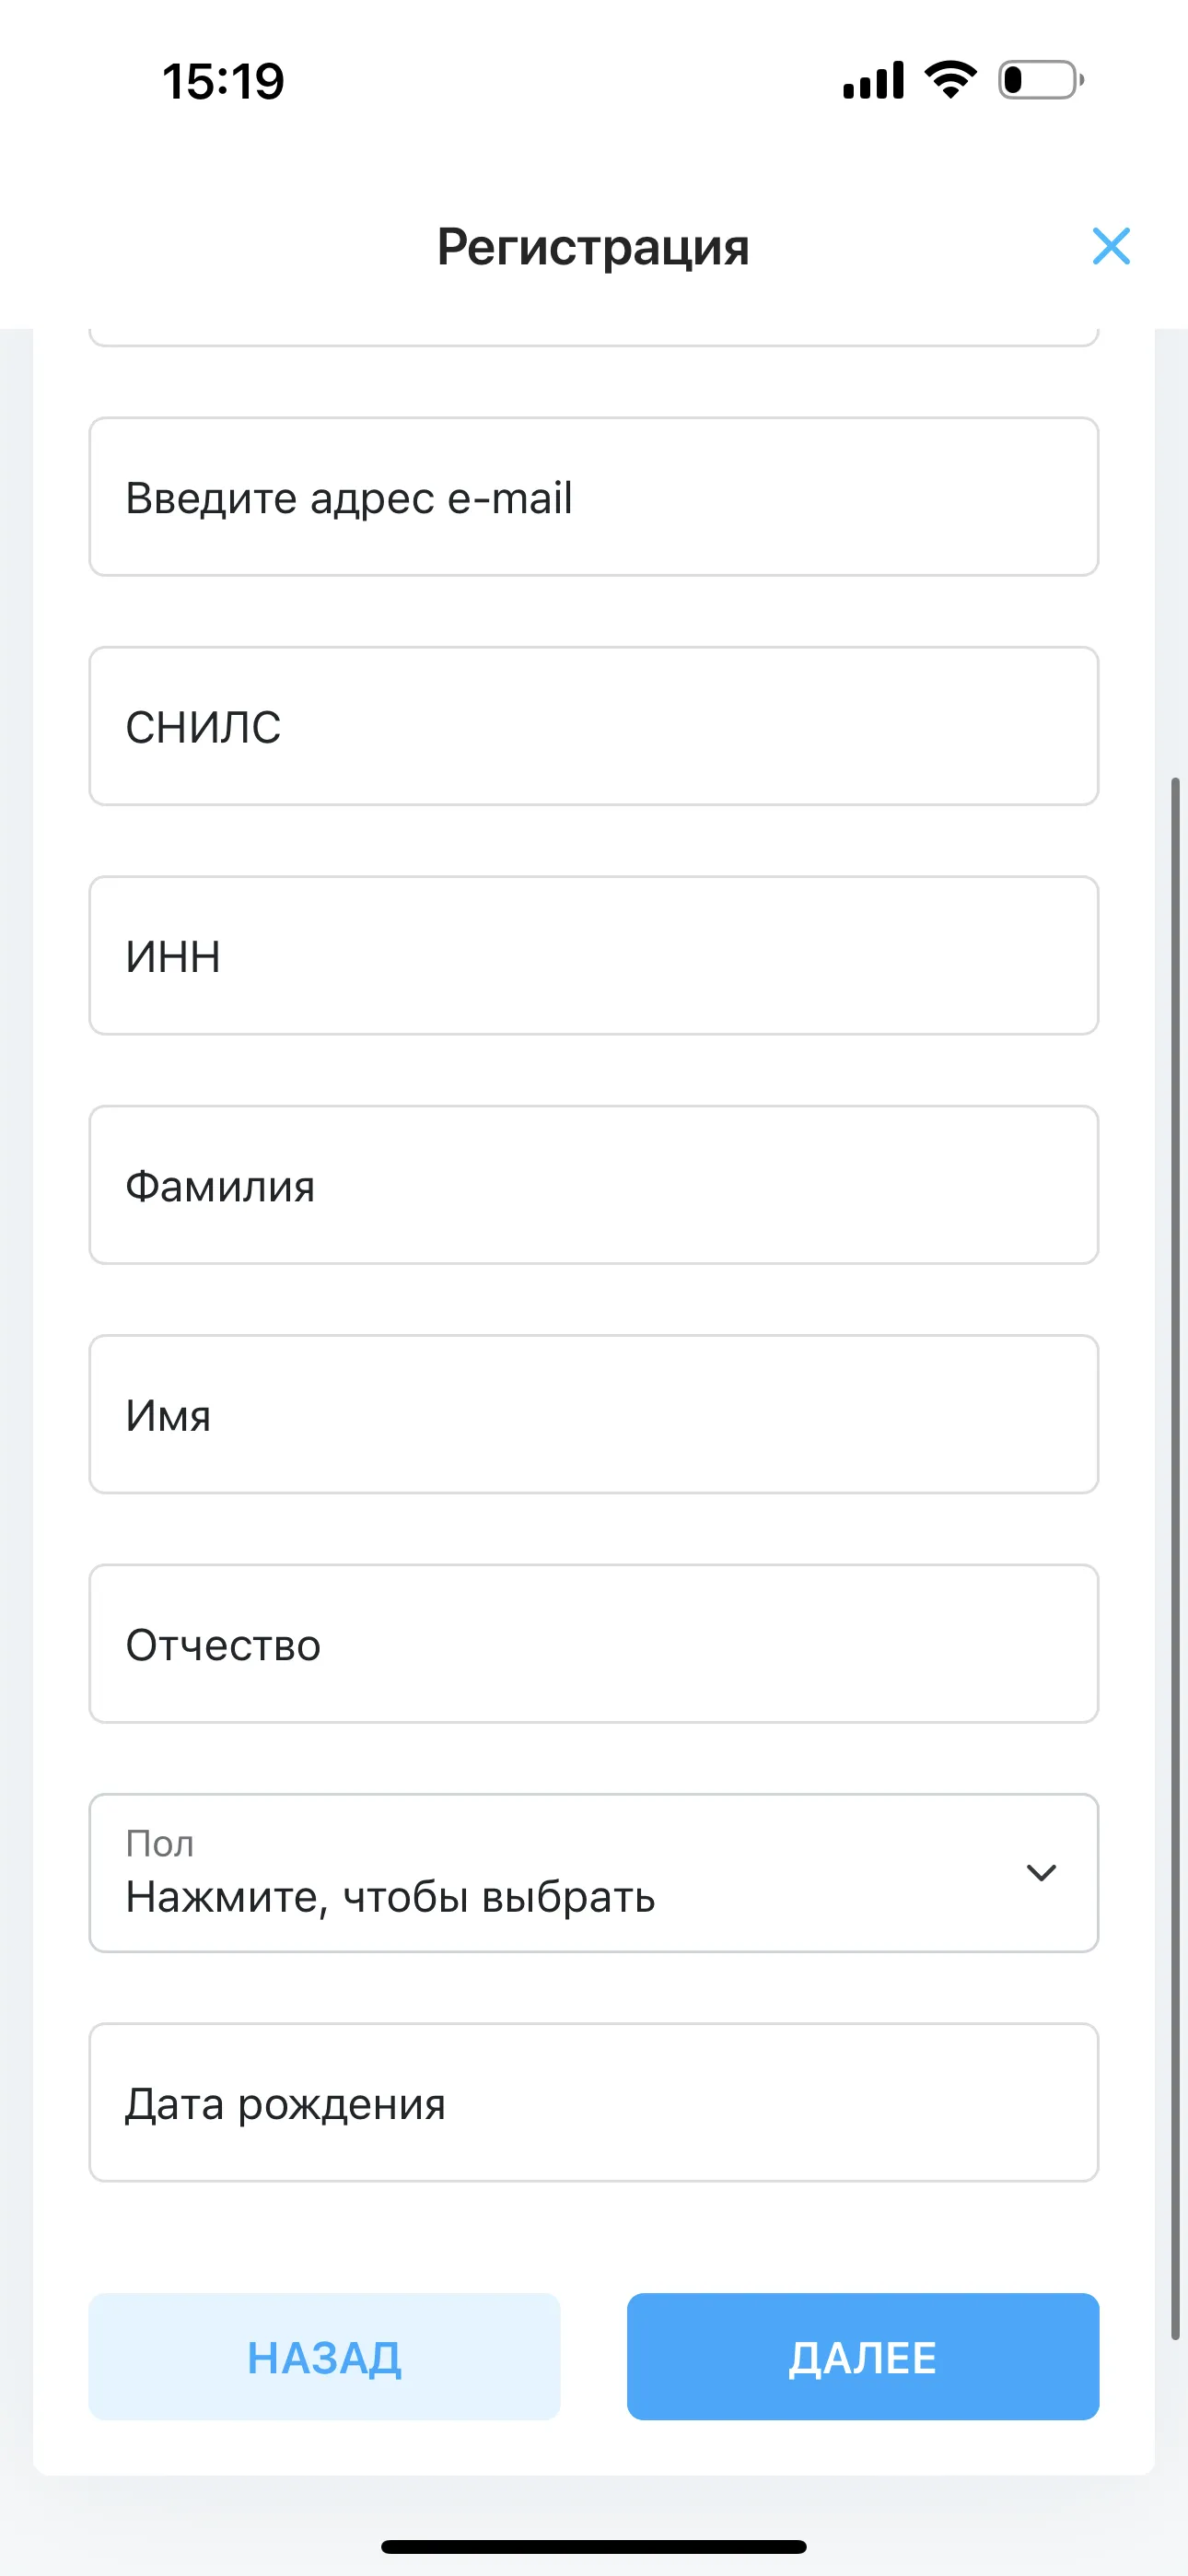
Task: Close the registration form with X icon
Action: (x=1111, y=246)
